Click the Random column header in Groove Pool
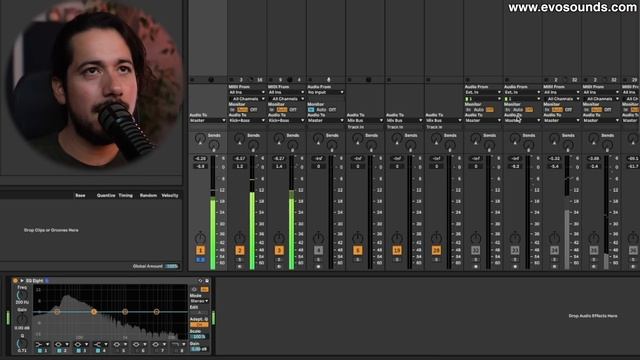Viewport: 640px width, 360px height. (148, 196)
